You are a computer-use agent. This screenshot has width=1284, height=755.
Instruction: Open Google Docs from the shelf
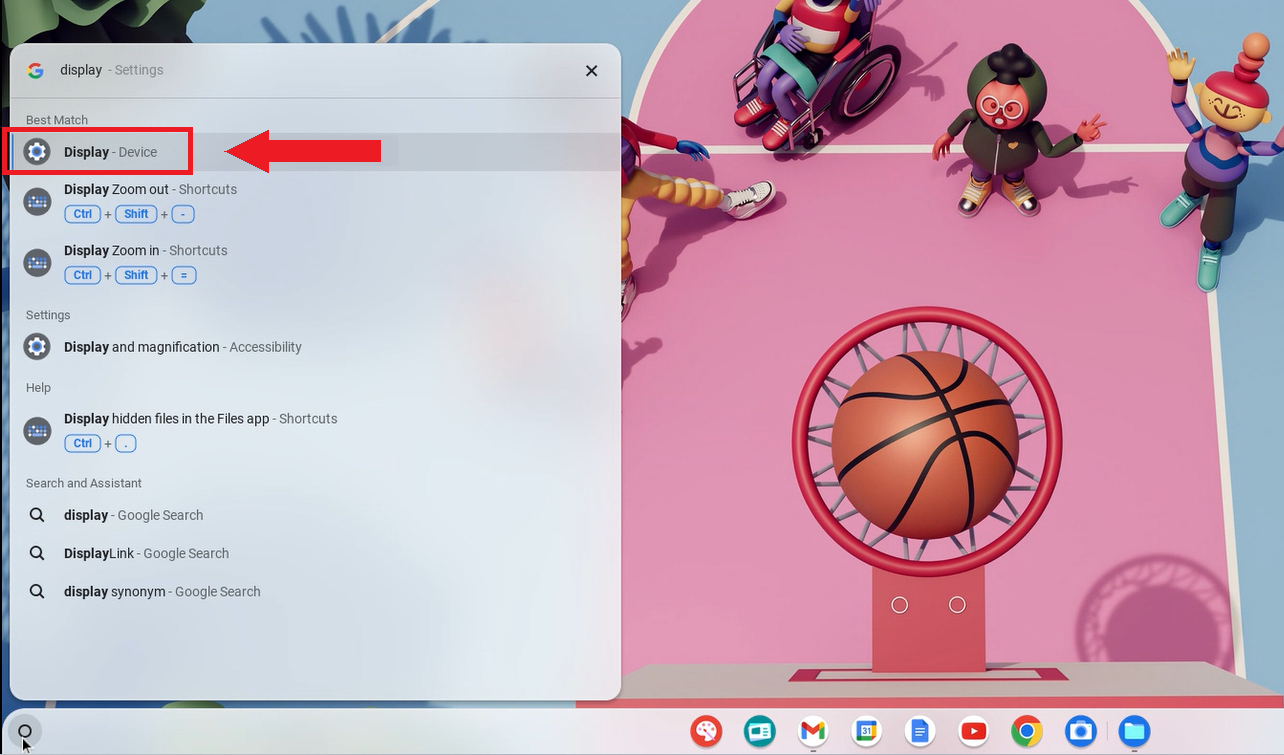(x=920, y=732)
